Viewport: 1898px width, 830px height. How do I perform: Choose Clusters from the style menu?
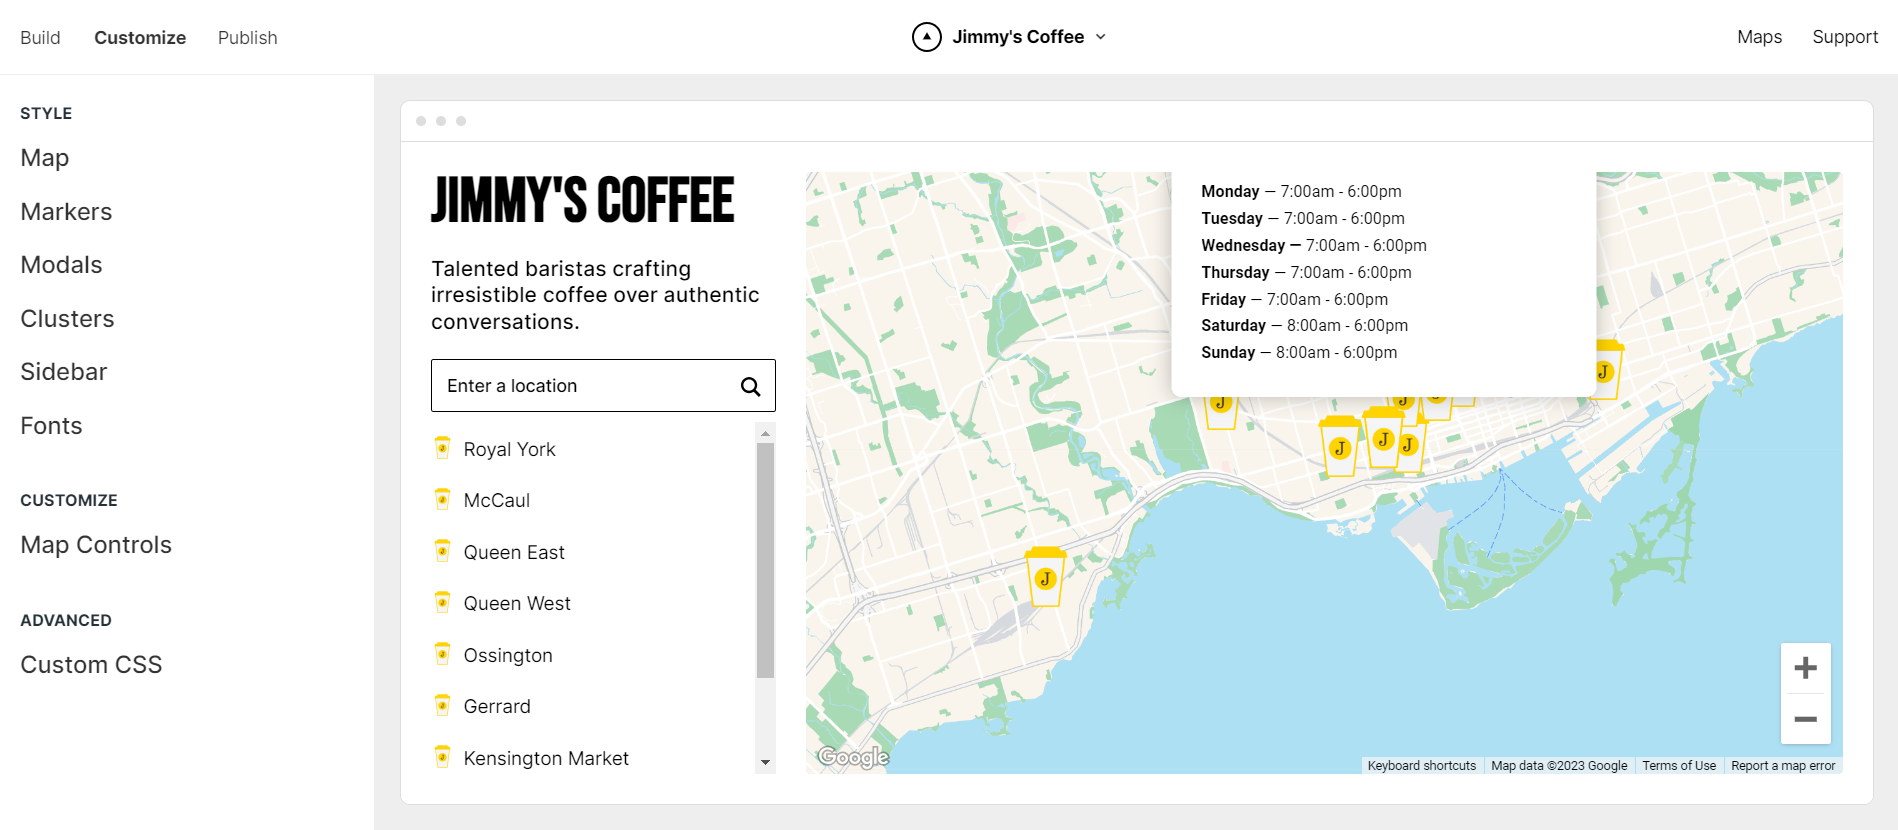[x=67, y=319]
